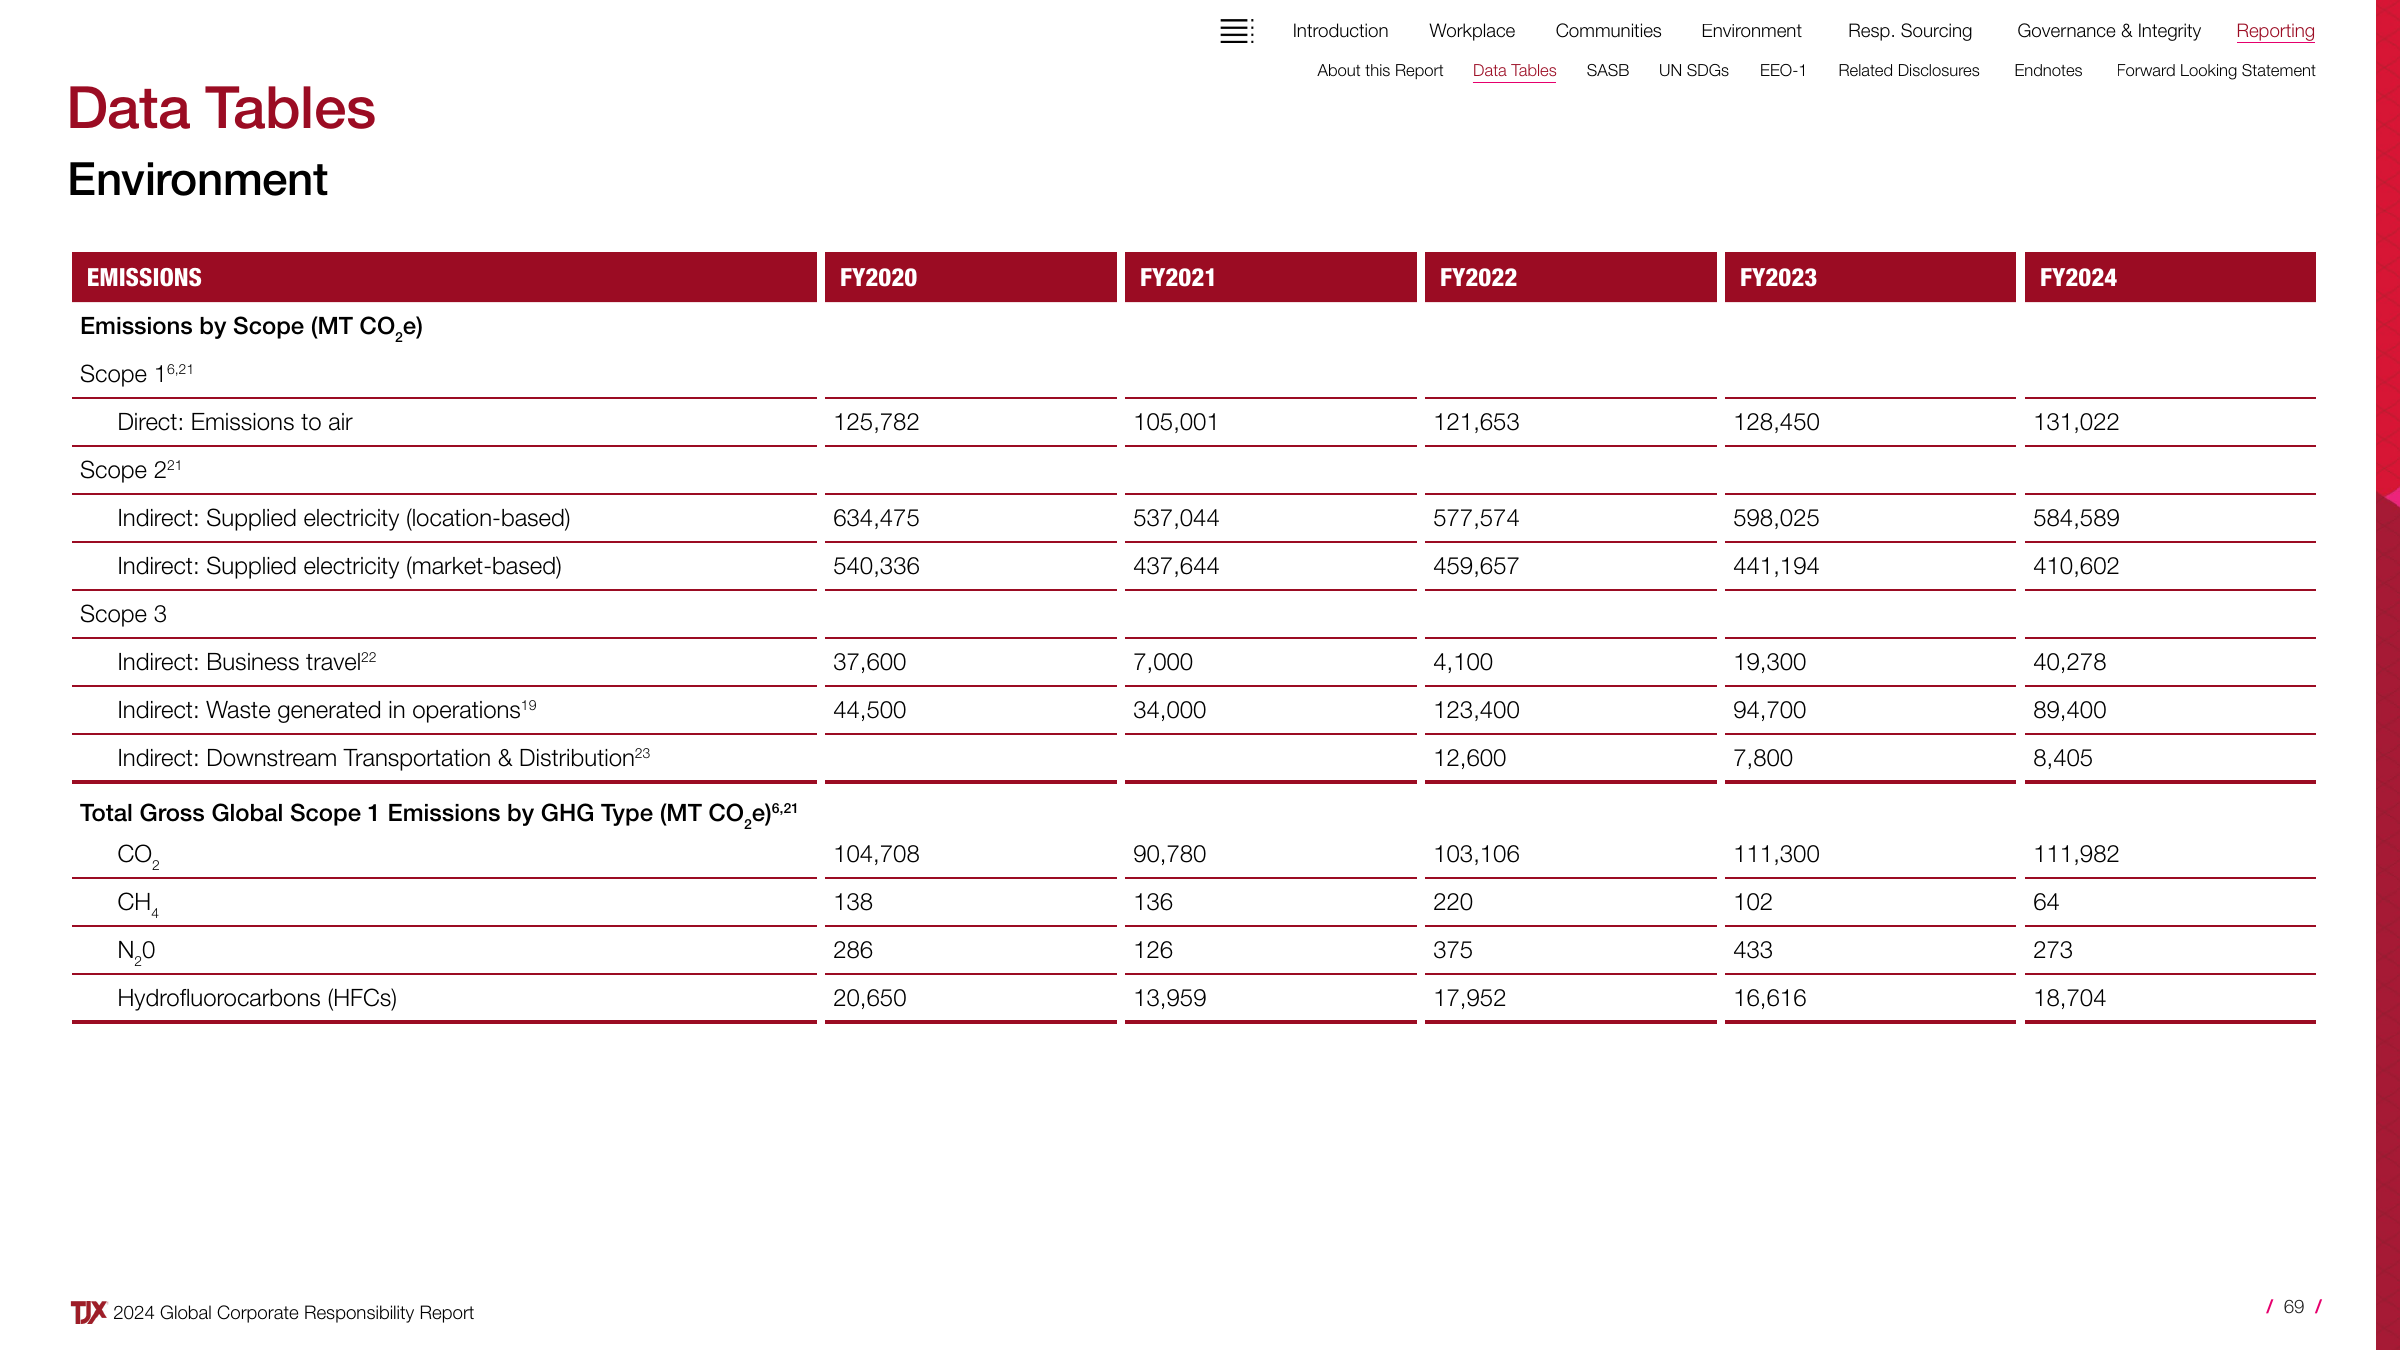Open Related Disclosures subpage
Image resolution: width=2400 pixels, height=1350 pixels.
(x=1908, y=70)
